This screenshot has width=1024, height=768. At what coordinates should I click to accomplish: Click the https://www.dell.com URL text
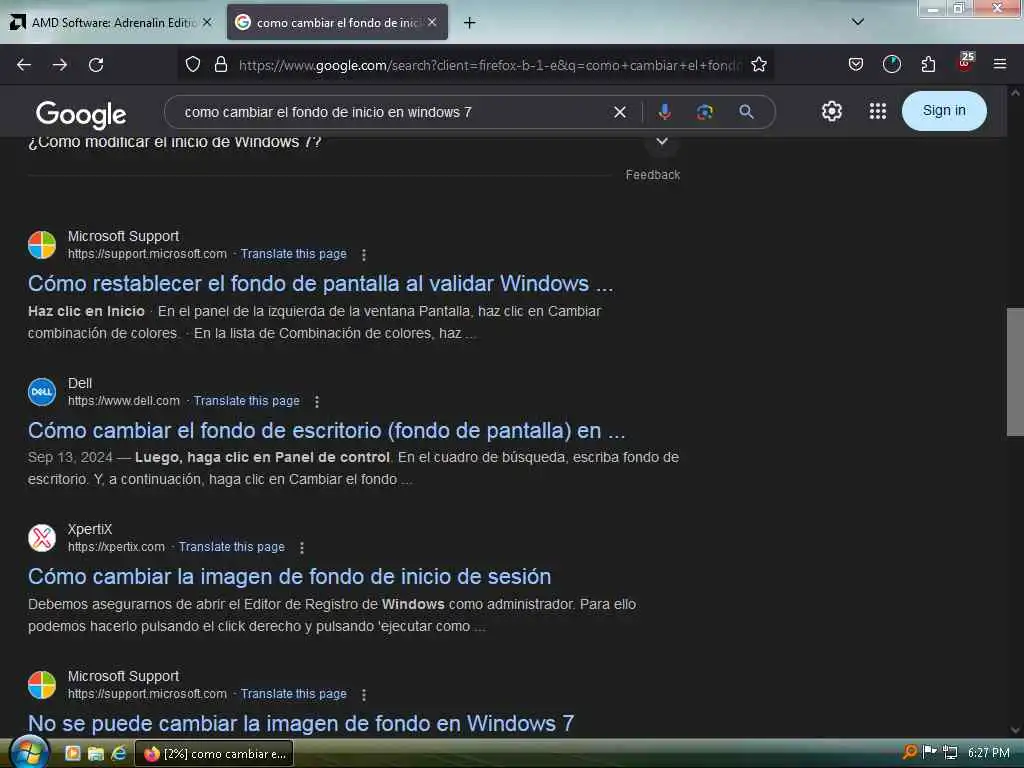tap(124, 401)
